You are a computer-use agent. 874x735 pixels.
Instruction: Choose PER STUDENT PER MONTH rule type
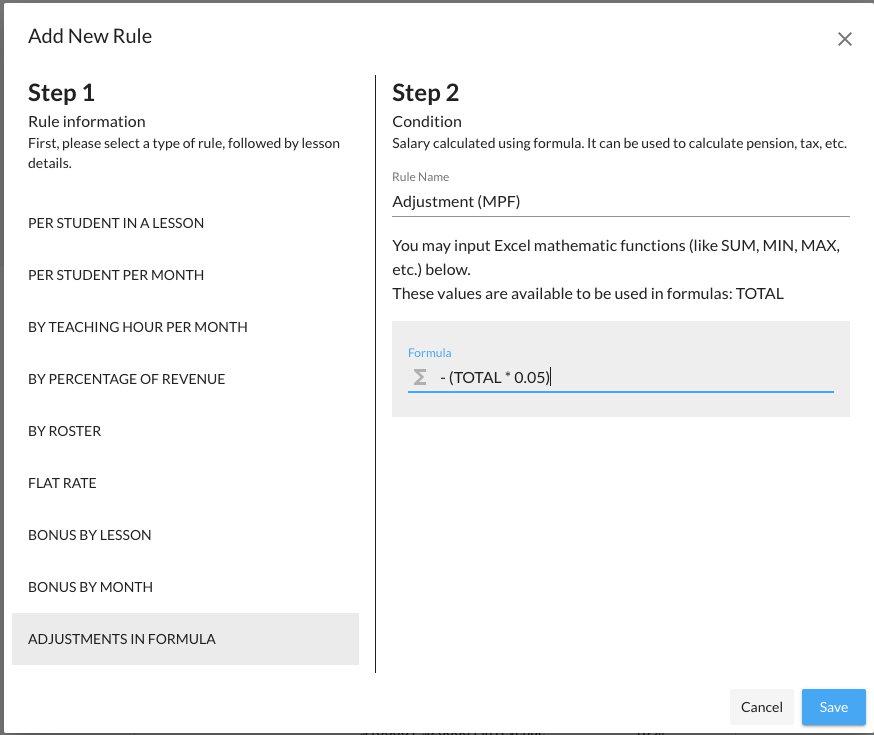(x=116, y=275)
